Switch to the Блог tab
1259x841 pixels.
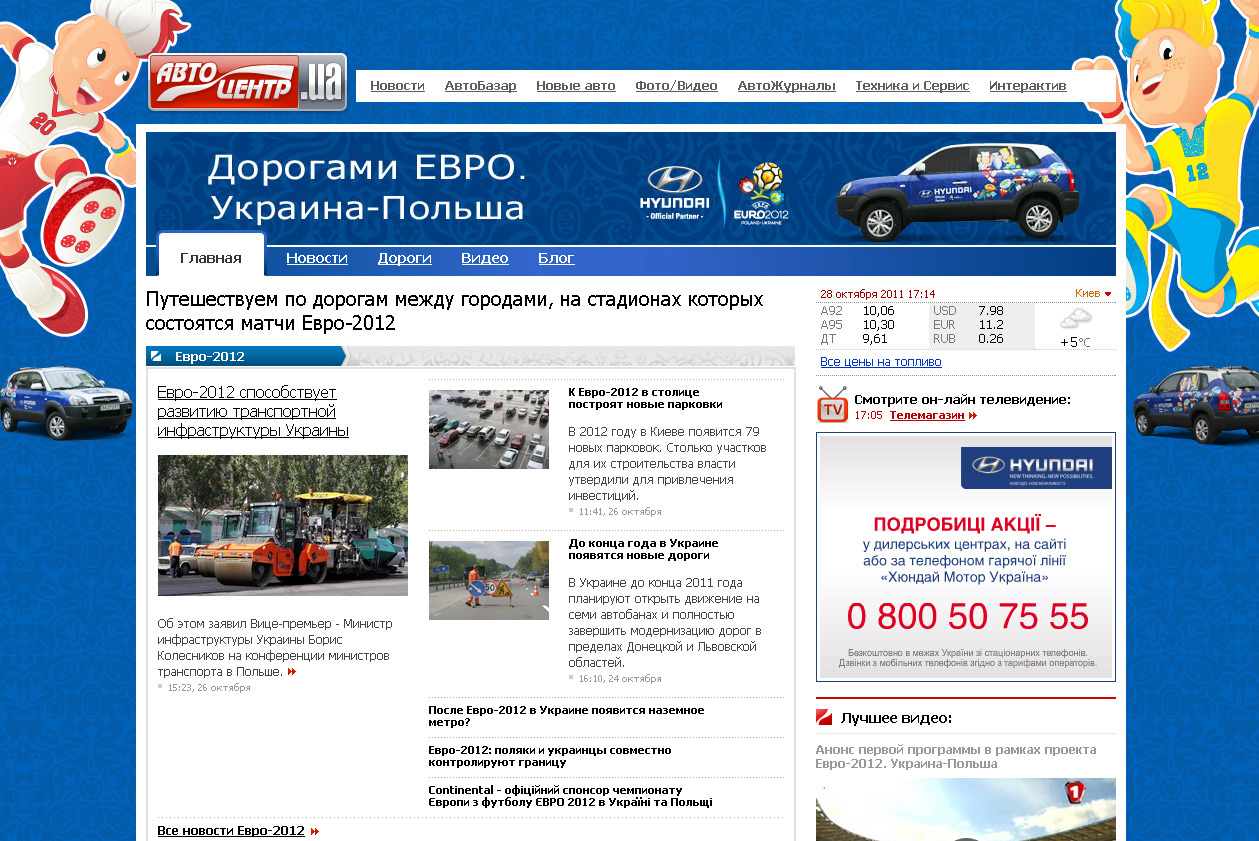pyautogui.click(x=556, y=258)
